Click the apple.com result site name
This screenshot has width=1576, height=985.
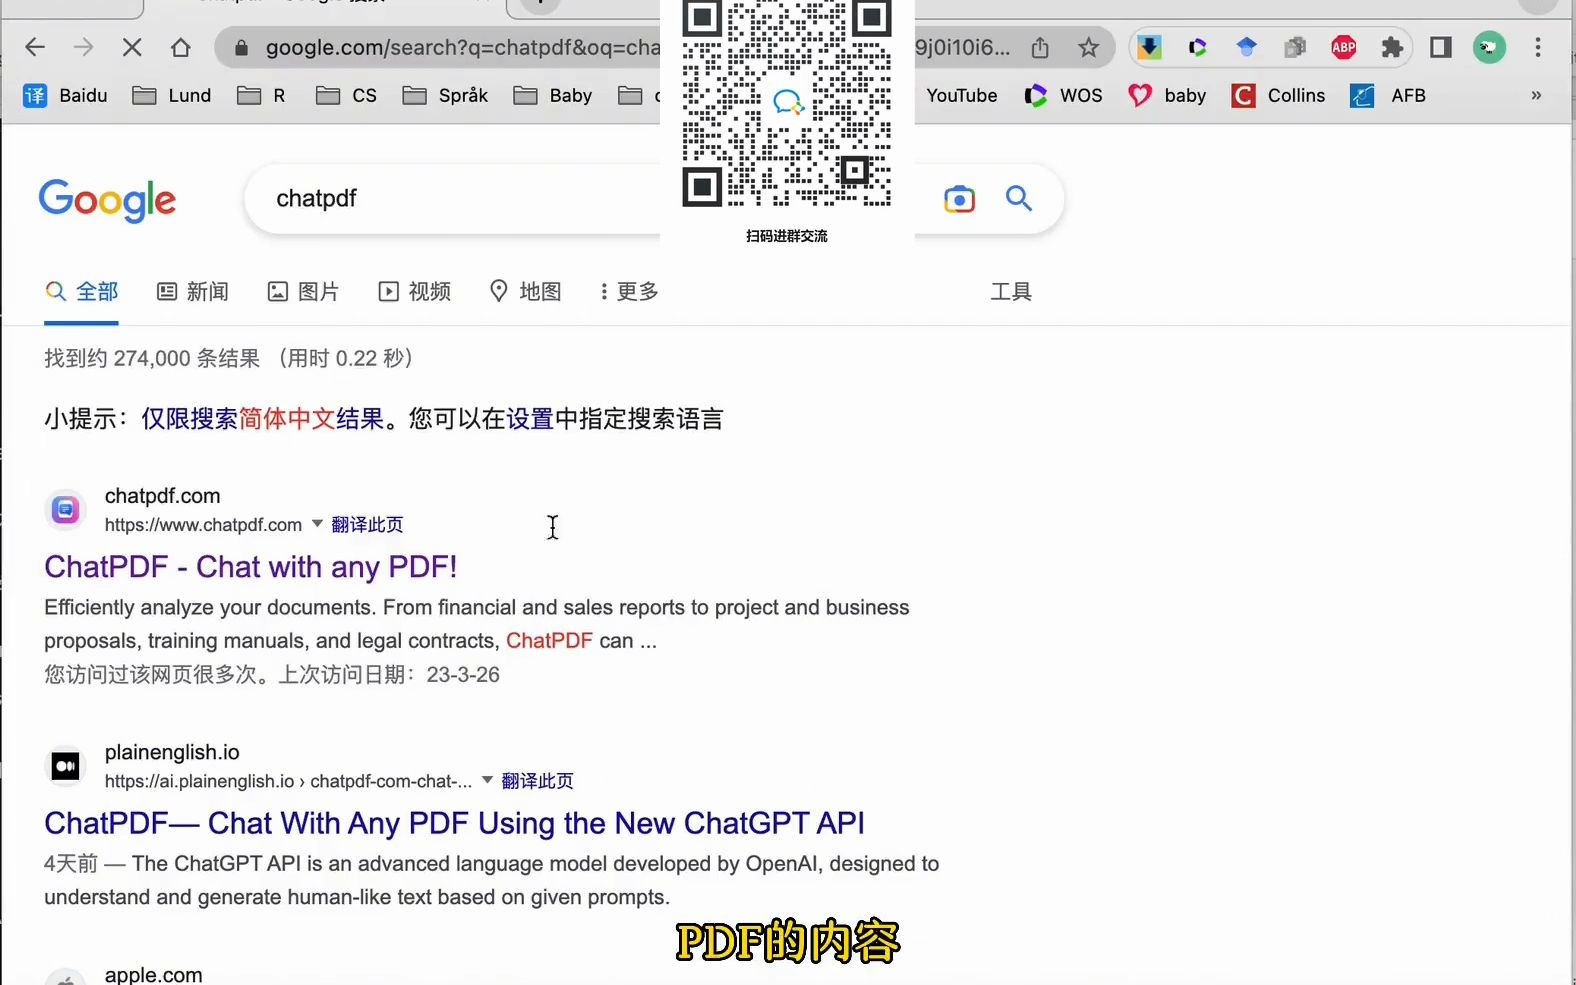tap(153, 974)
